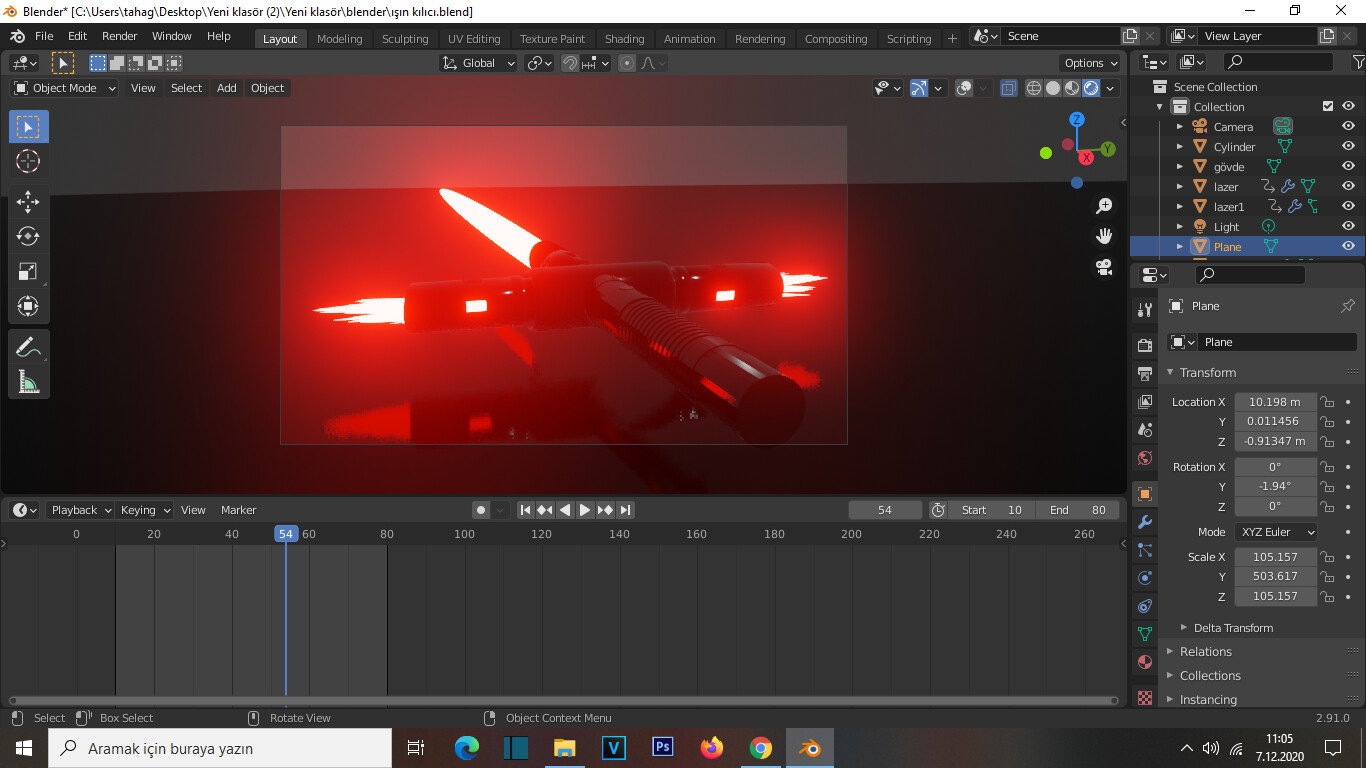Hide the Cylinder object in outliner
The height and width of the screenshot is (768, 1366).
(x=1348, y=147)
